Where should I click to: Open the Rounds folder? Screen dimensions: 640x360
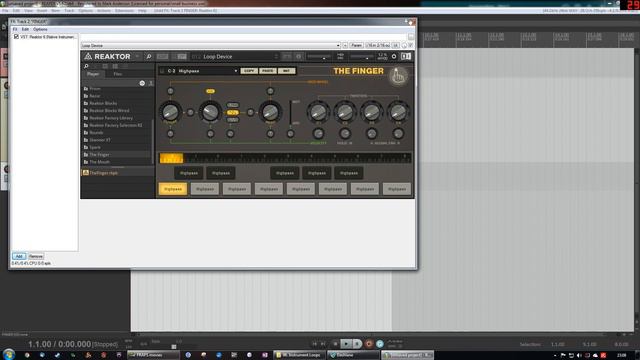[96, 133]
